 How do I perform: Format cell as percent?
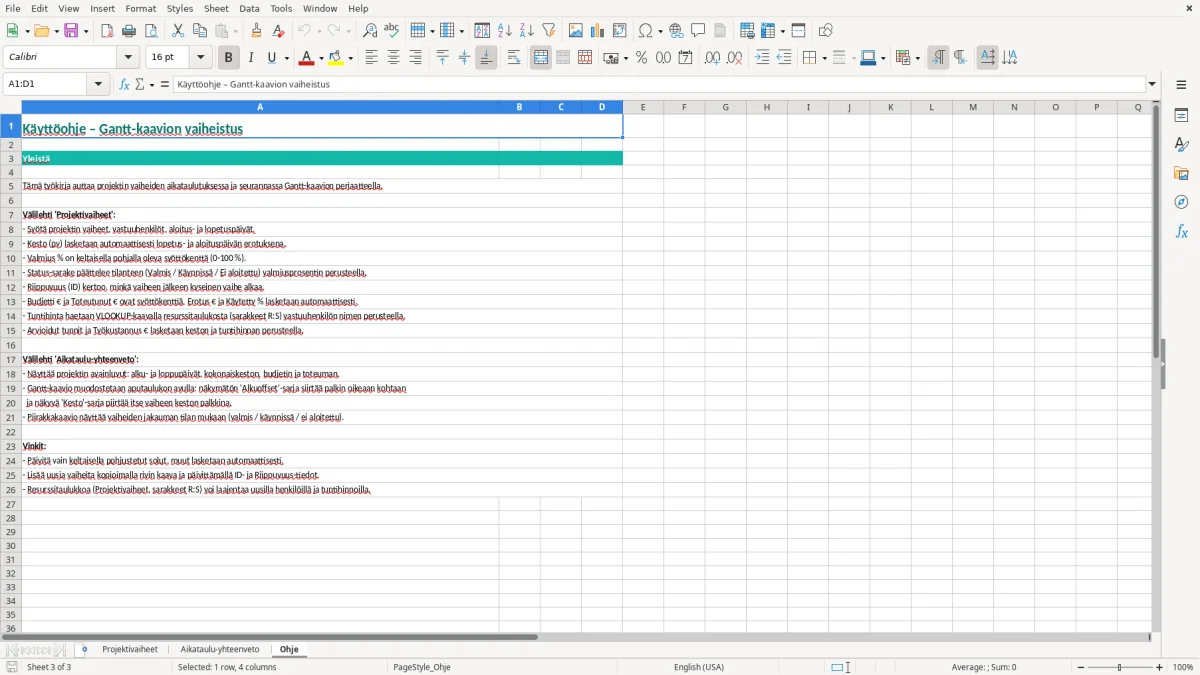tap(641, 58)
